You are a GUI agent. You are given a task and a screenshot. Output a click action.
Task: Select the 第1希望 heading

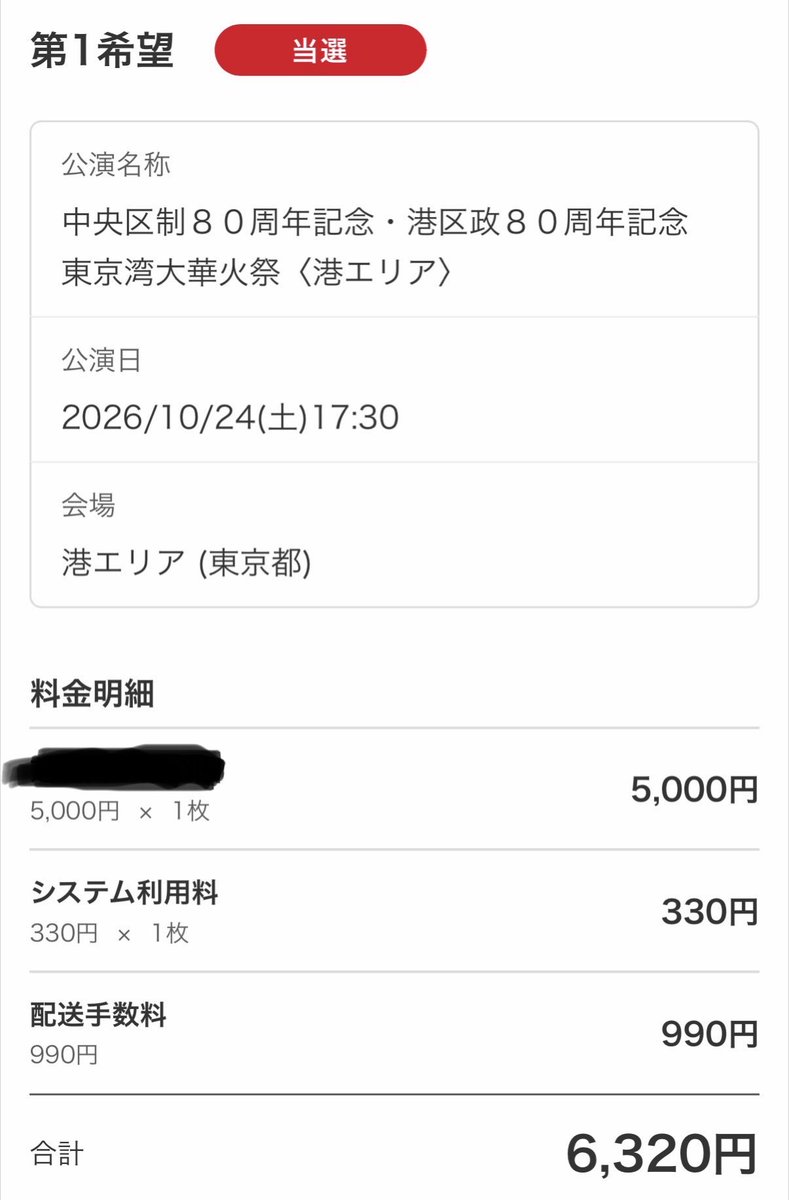point(102,51)
